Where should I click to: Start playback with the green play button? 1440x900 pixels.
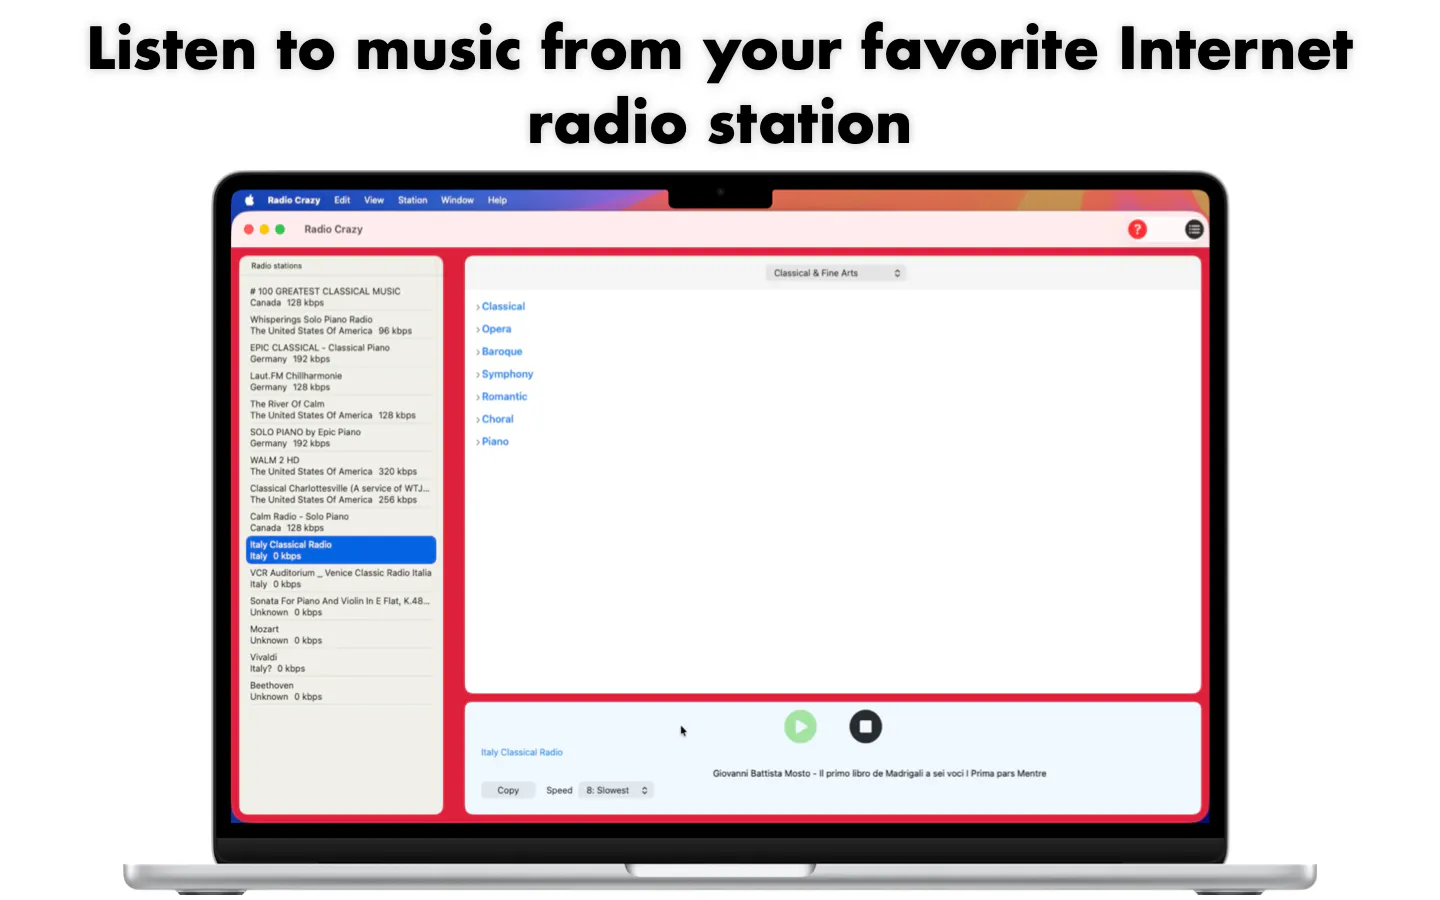pyautogui.click(x=800, y=726)
